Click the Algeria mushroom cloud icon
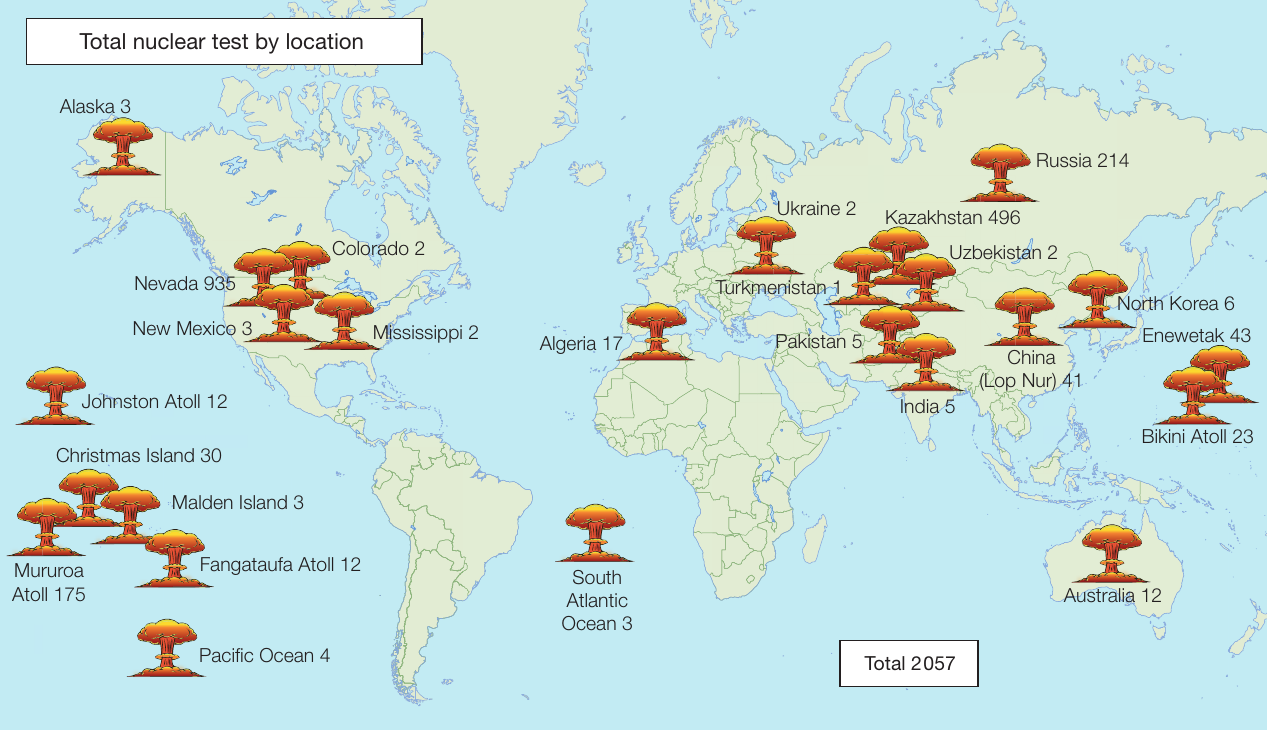 tap(657, 331)
